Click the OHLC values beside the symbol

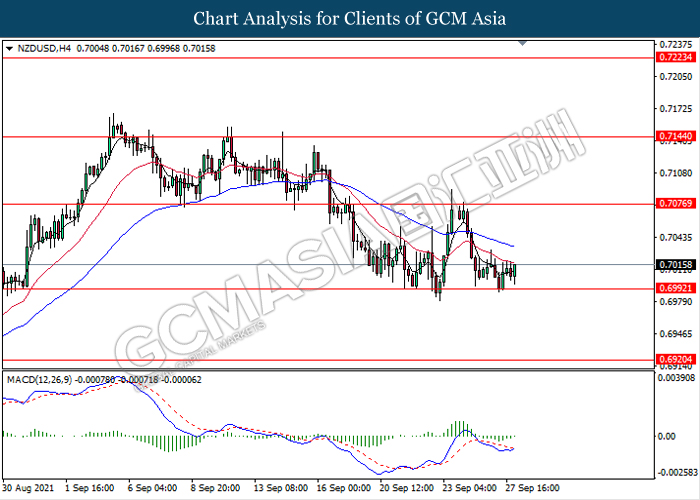146,49
